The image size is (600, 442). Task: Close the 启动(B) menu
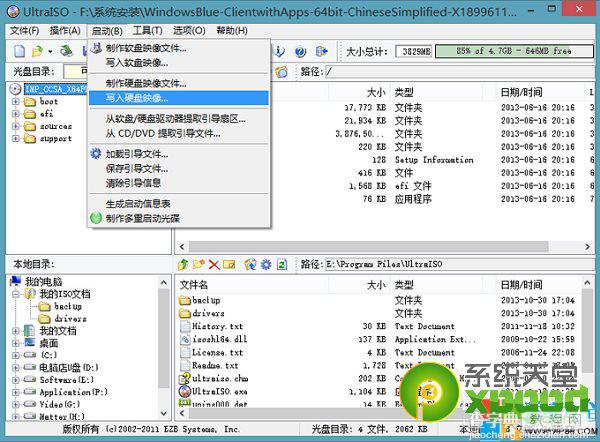click(107, 31)
